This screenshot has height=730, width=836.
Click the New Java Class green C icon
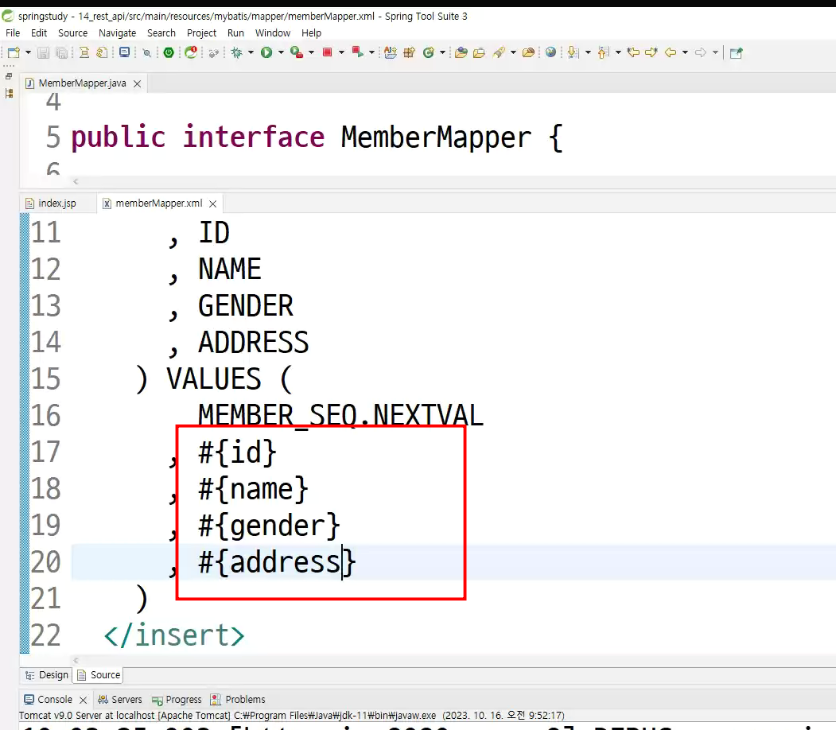pyautogui.click(x=428, y=52)
